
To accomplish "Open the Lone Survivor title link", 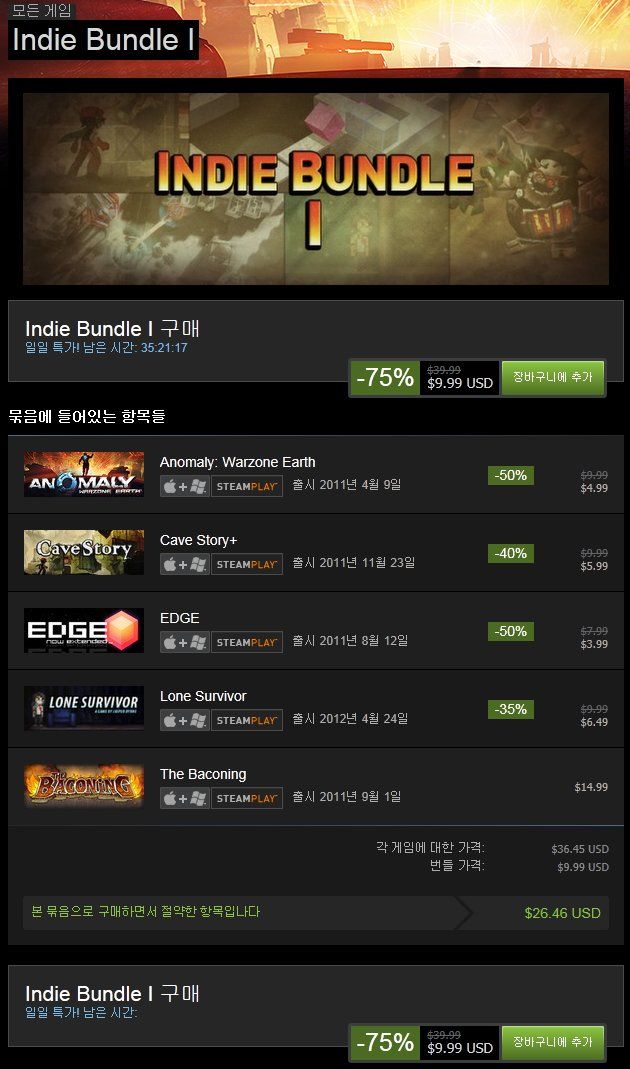I will (x=203, y=696).
